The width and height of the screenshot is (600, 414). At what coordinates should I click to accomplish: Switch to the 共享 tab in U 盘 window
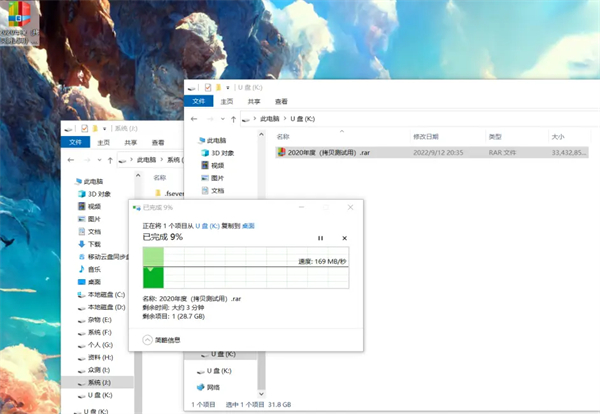coord(254,101)
